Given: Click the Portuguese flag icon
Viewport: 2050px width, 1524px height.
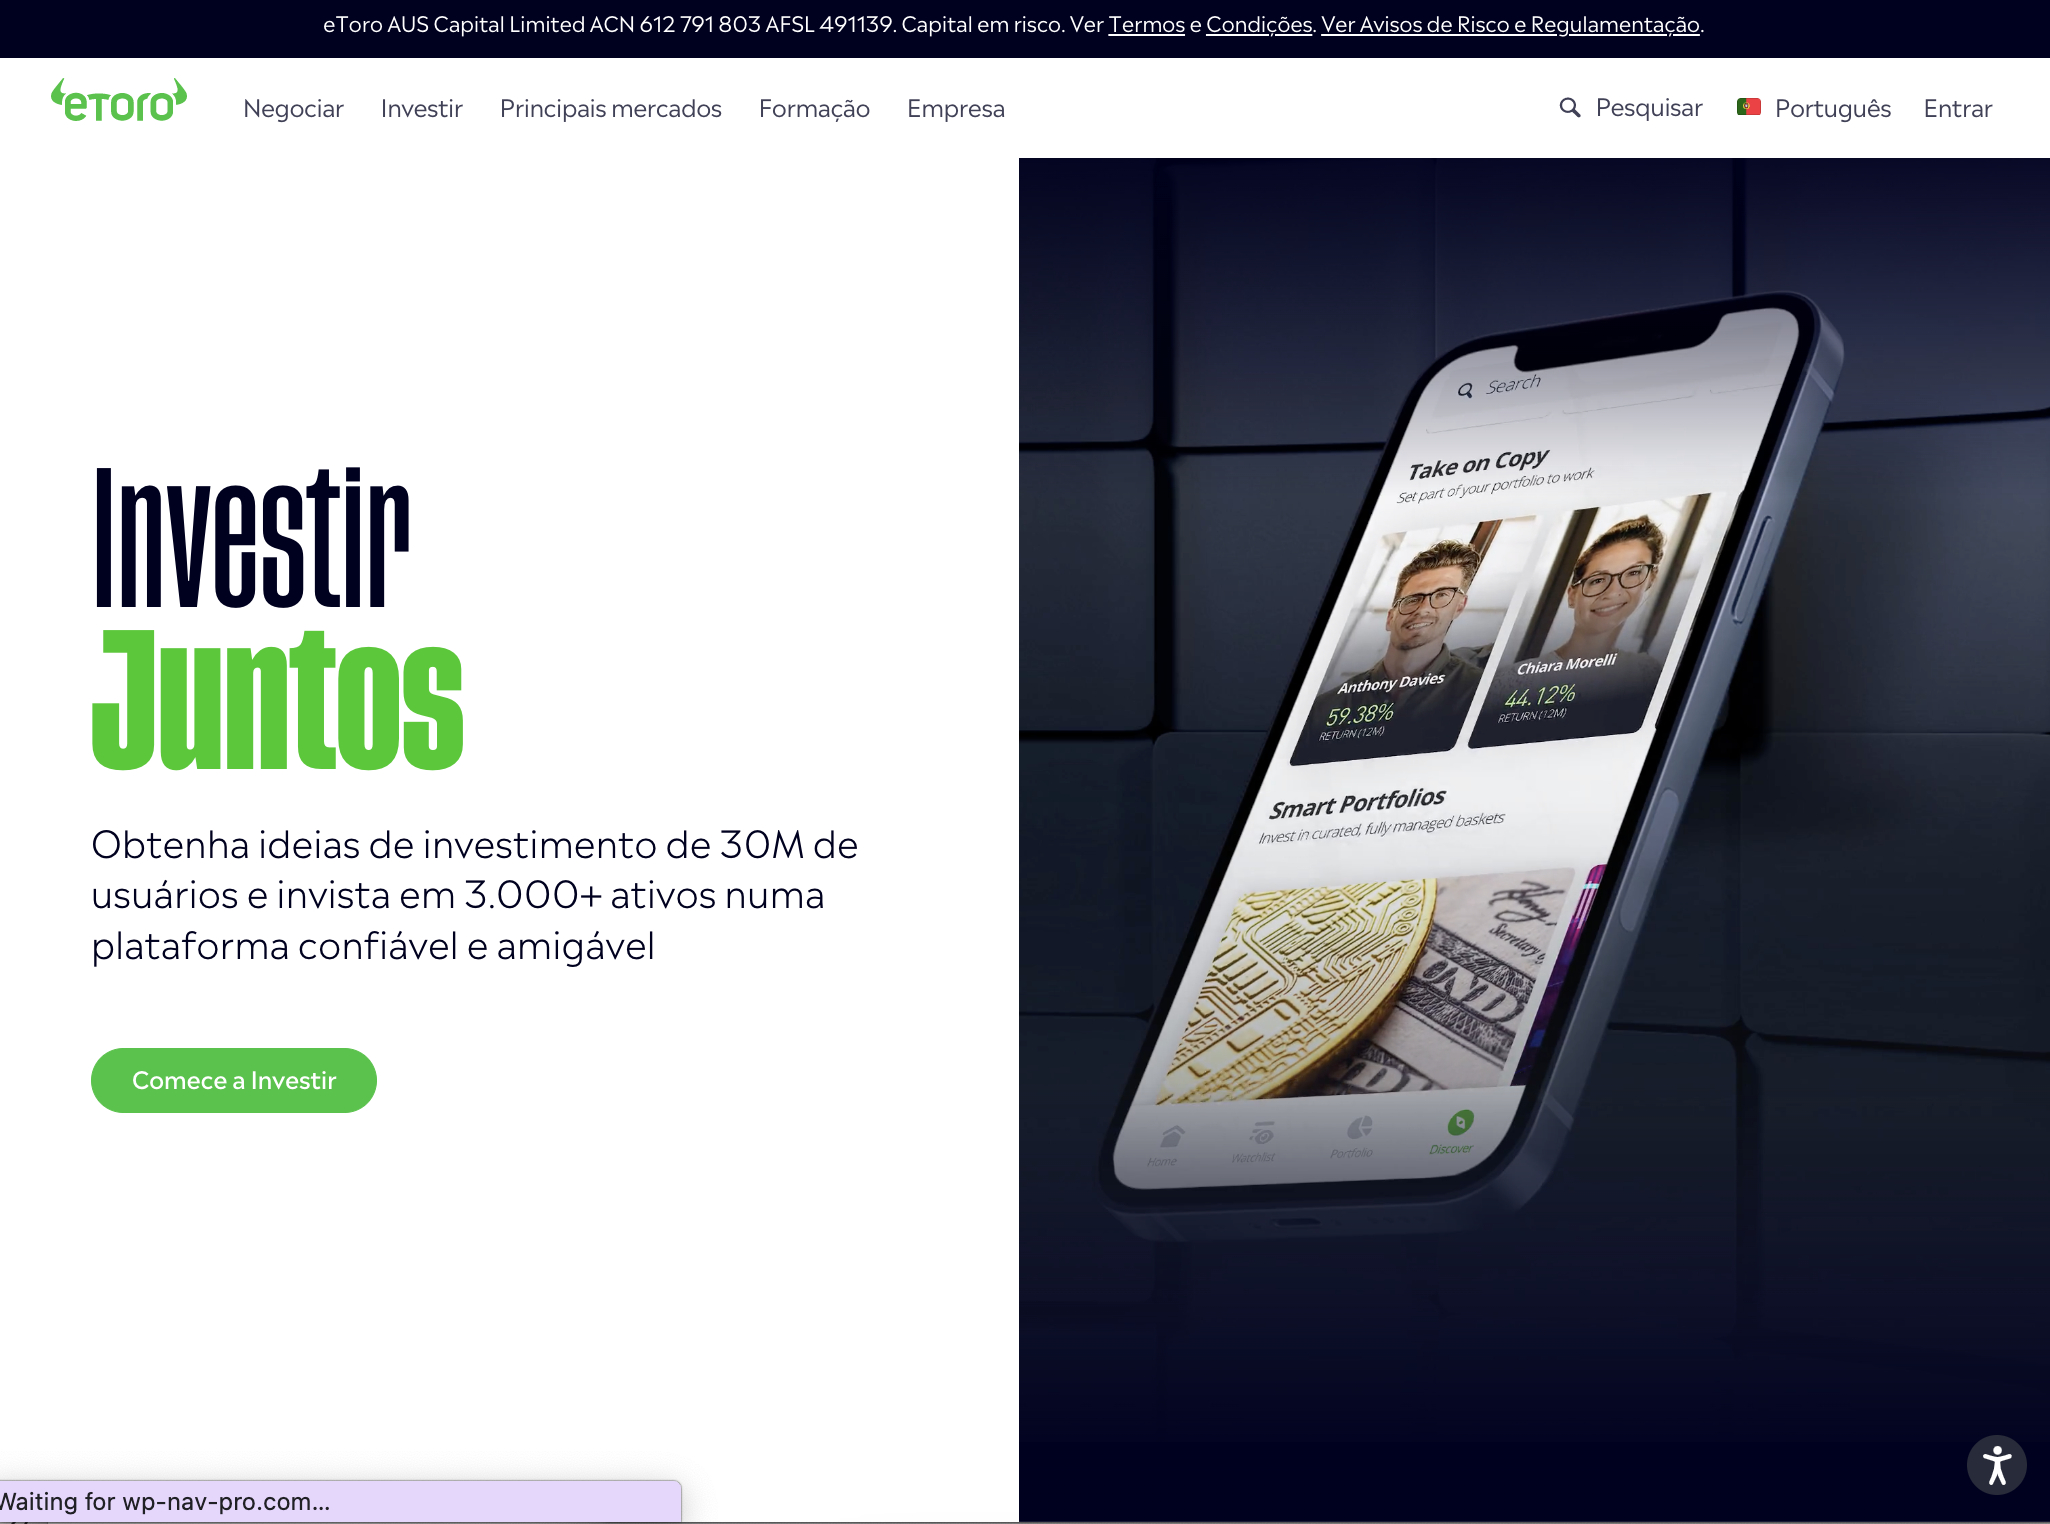Looking at the screenshot, I should 1749,107.
